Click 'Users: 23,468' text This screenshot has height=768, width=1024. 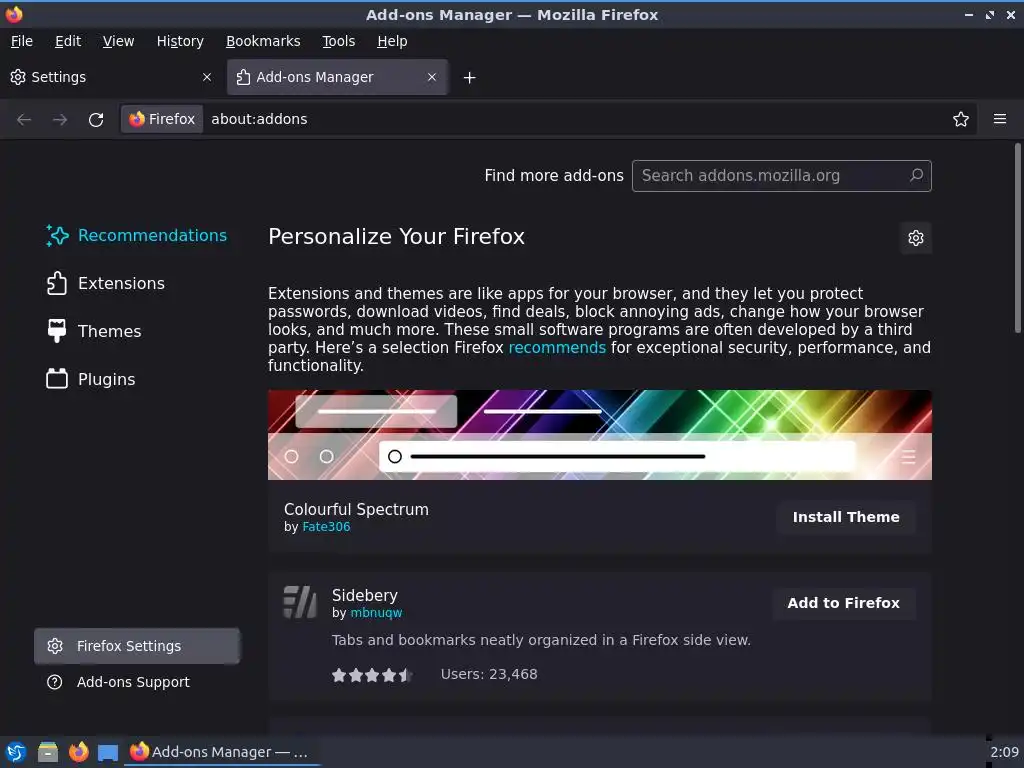click(488, 674)
